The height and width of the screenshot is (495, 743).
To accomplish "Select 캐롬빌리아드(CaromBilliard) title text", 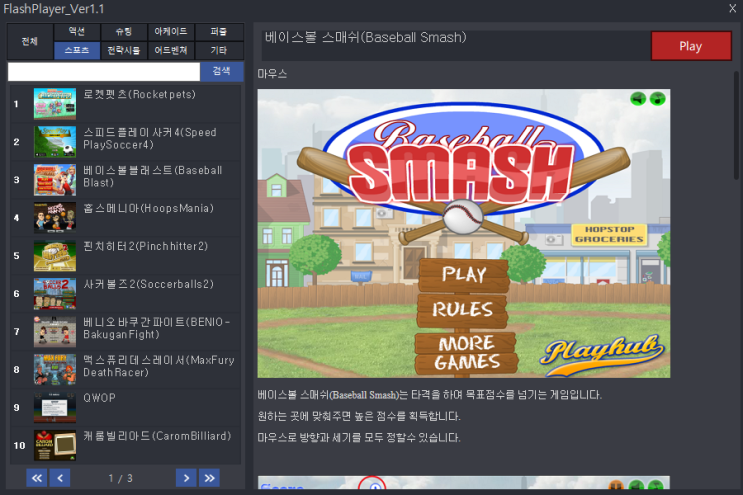I will [157, 436].
